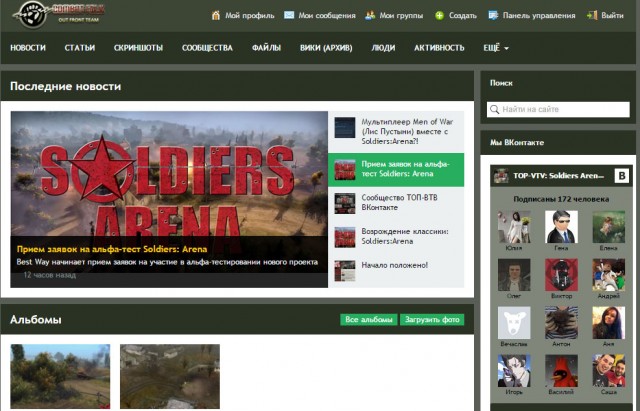The width and height of the screenshot is (640, 411).
Task: Click the Все альбомы button
Action: click(x=369, y=320)
